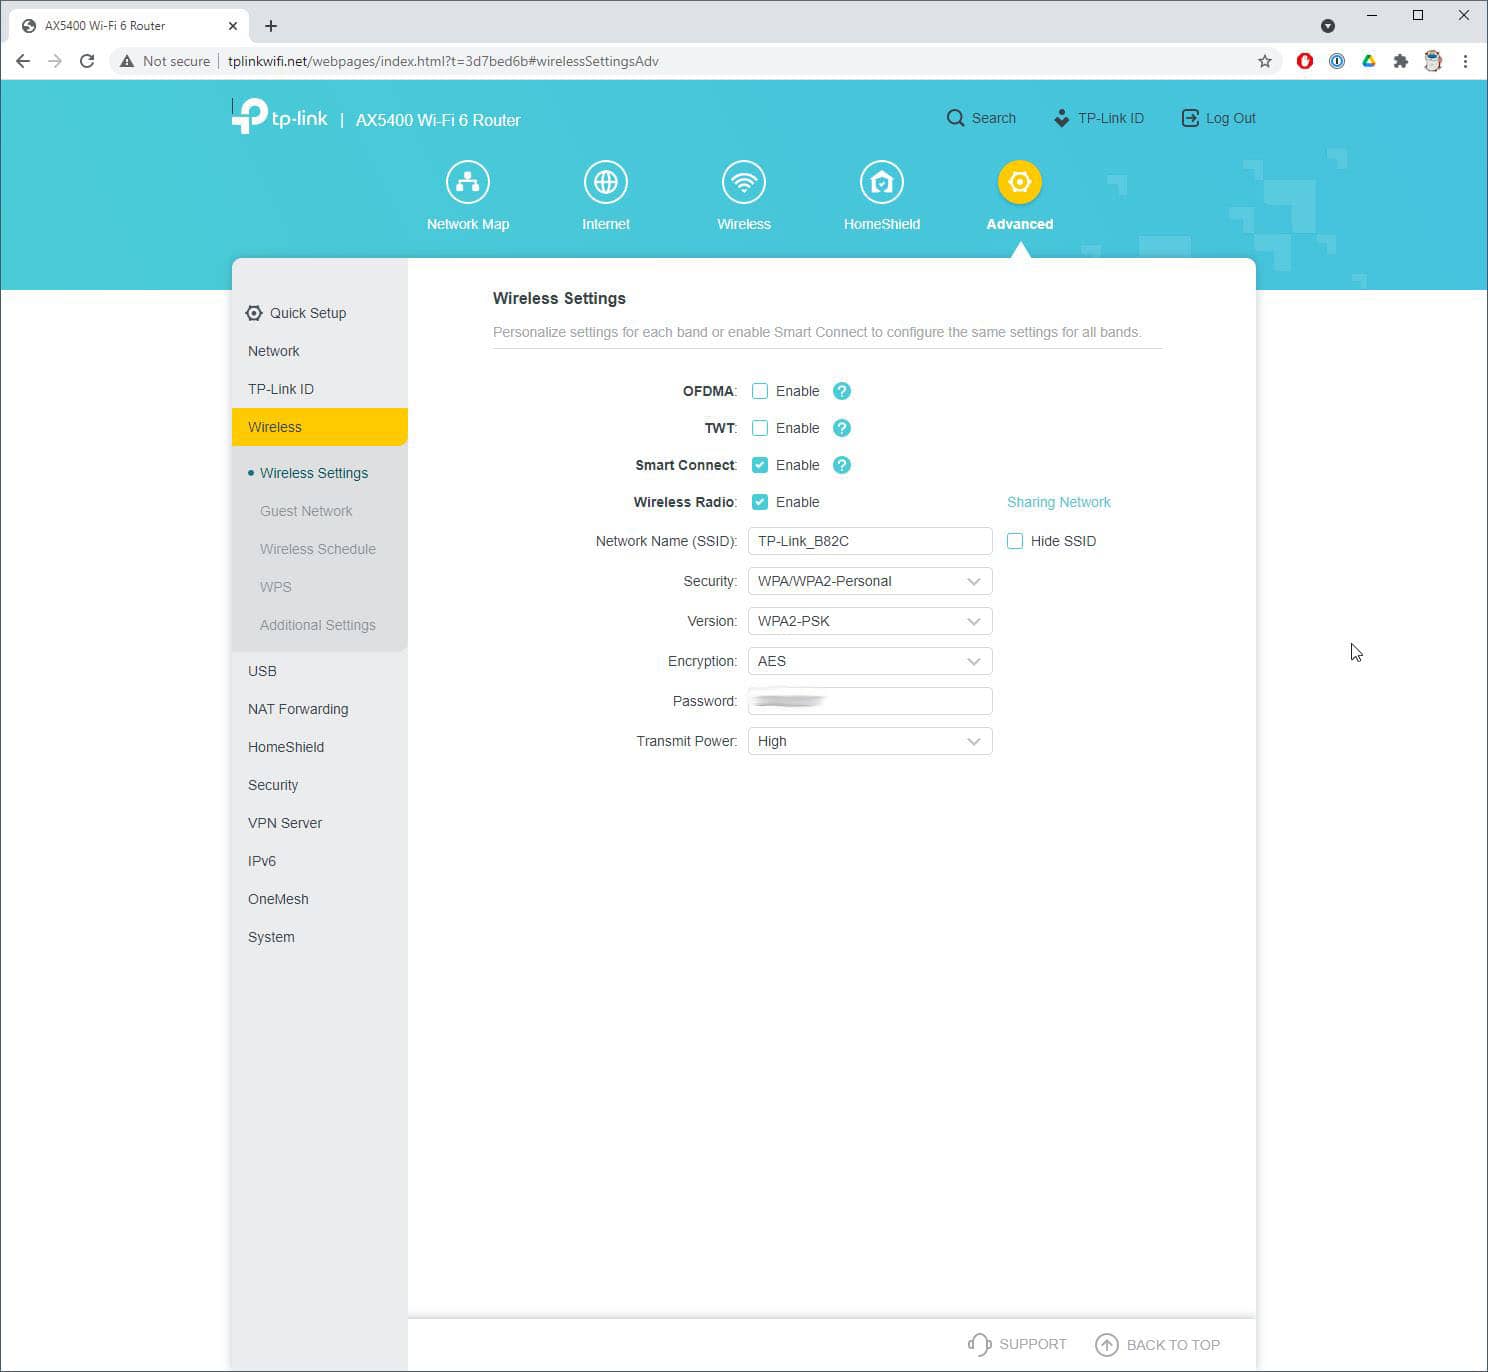Click the Network Name (SSID) field
Viewport: 1488px width, 1372px height.
870,541
